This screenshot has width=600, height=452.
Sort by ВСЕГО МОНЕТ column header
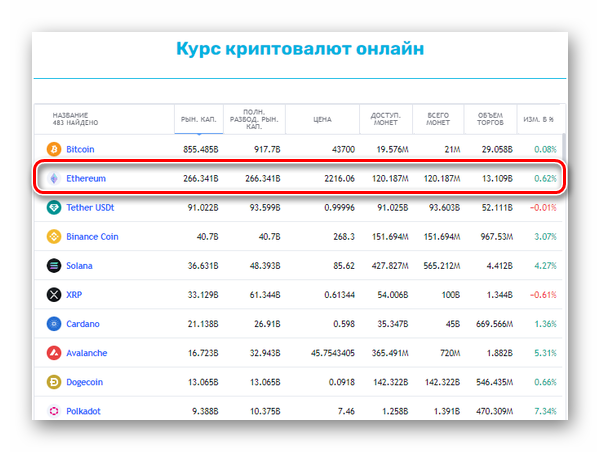[438, 119]
